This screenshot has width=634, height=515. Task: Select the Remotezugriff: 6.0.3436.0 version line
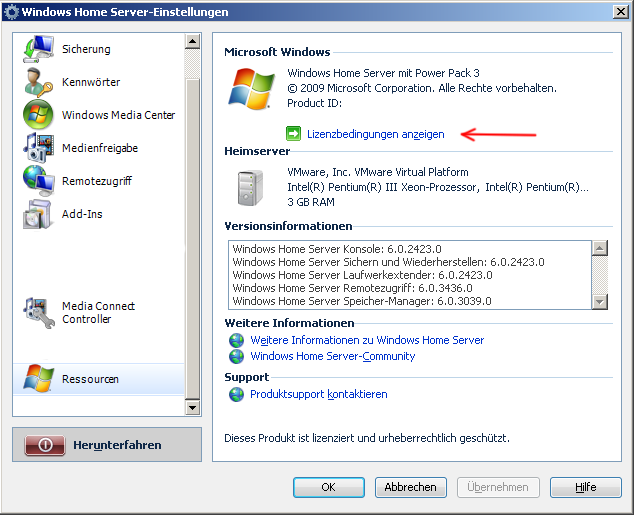point(353,288)
